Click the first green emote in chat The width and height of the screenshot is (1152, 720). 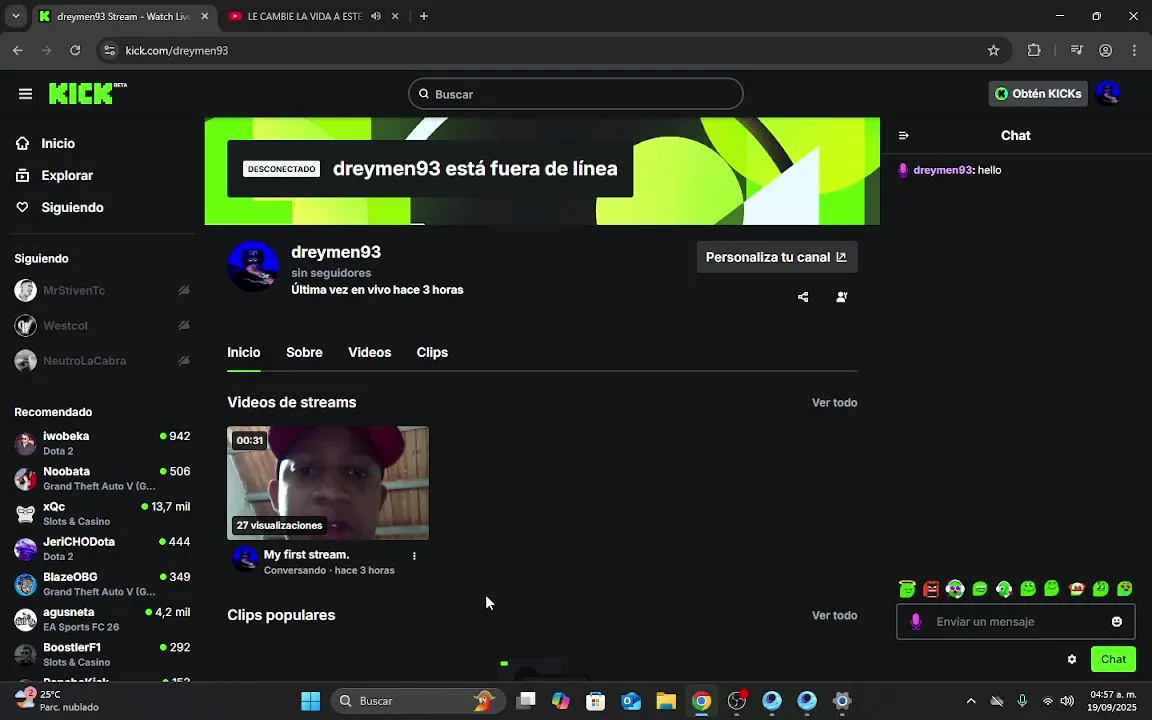click(907, 588)
